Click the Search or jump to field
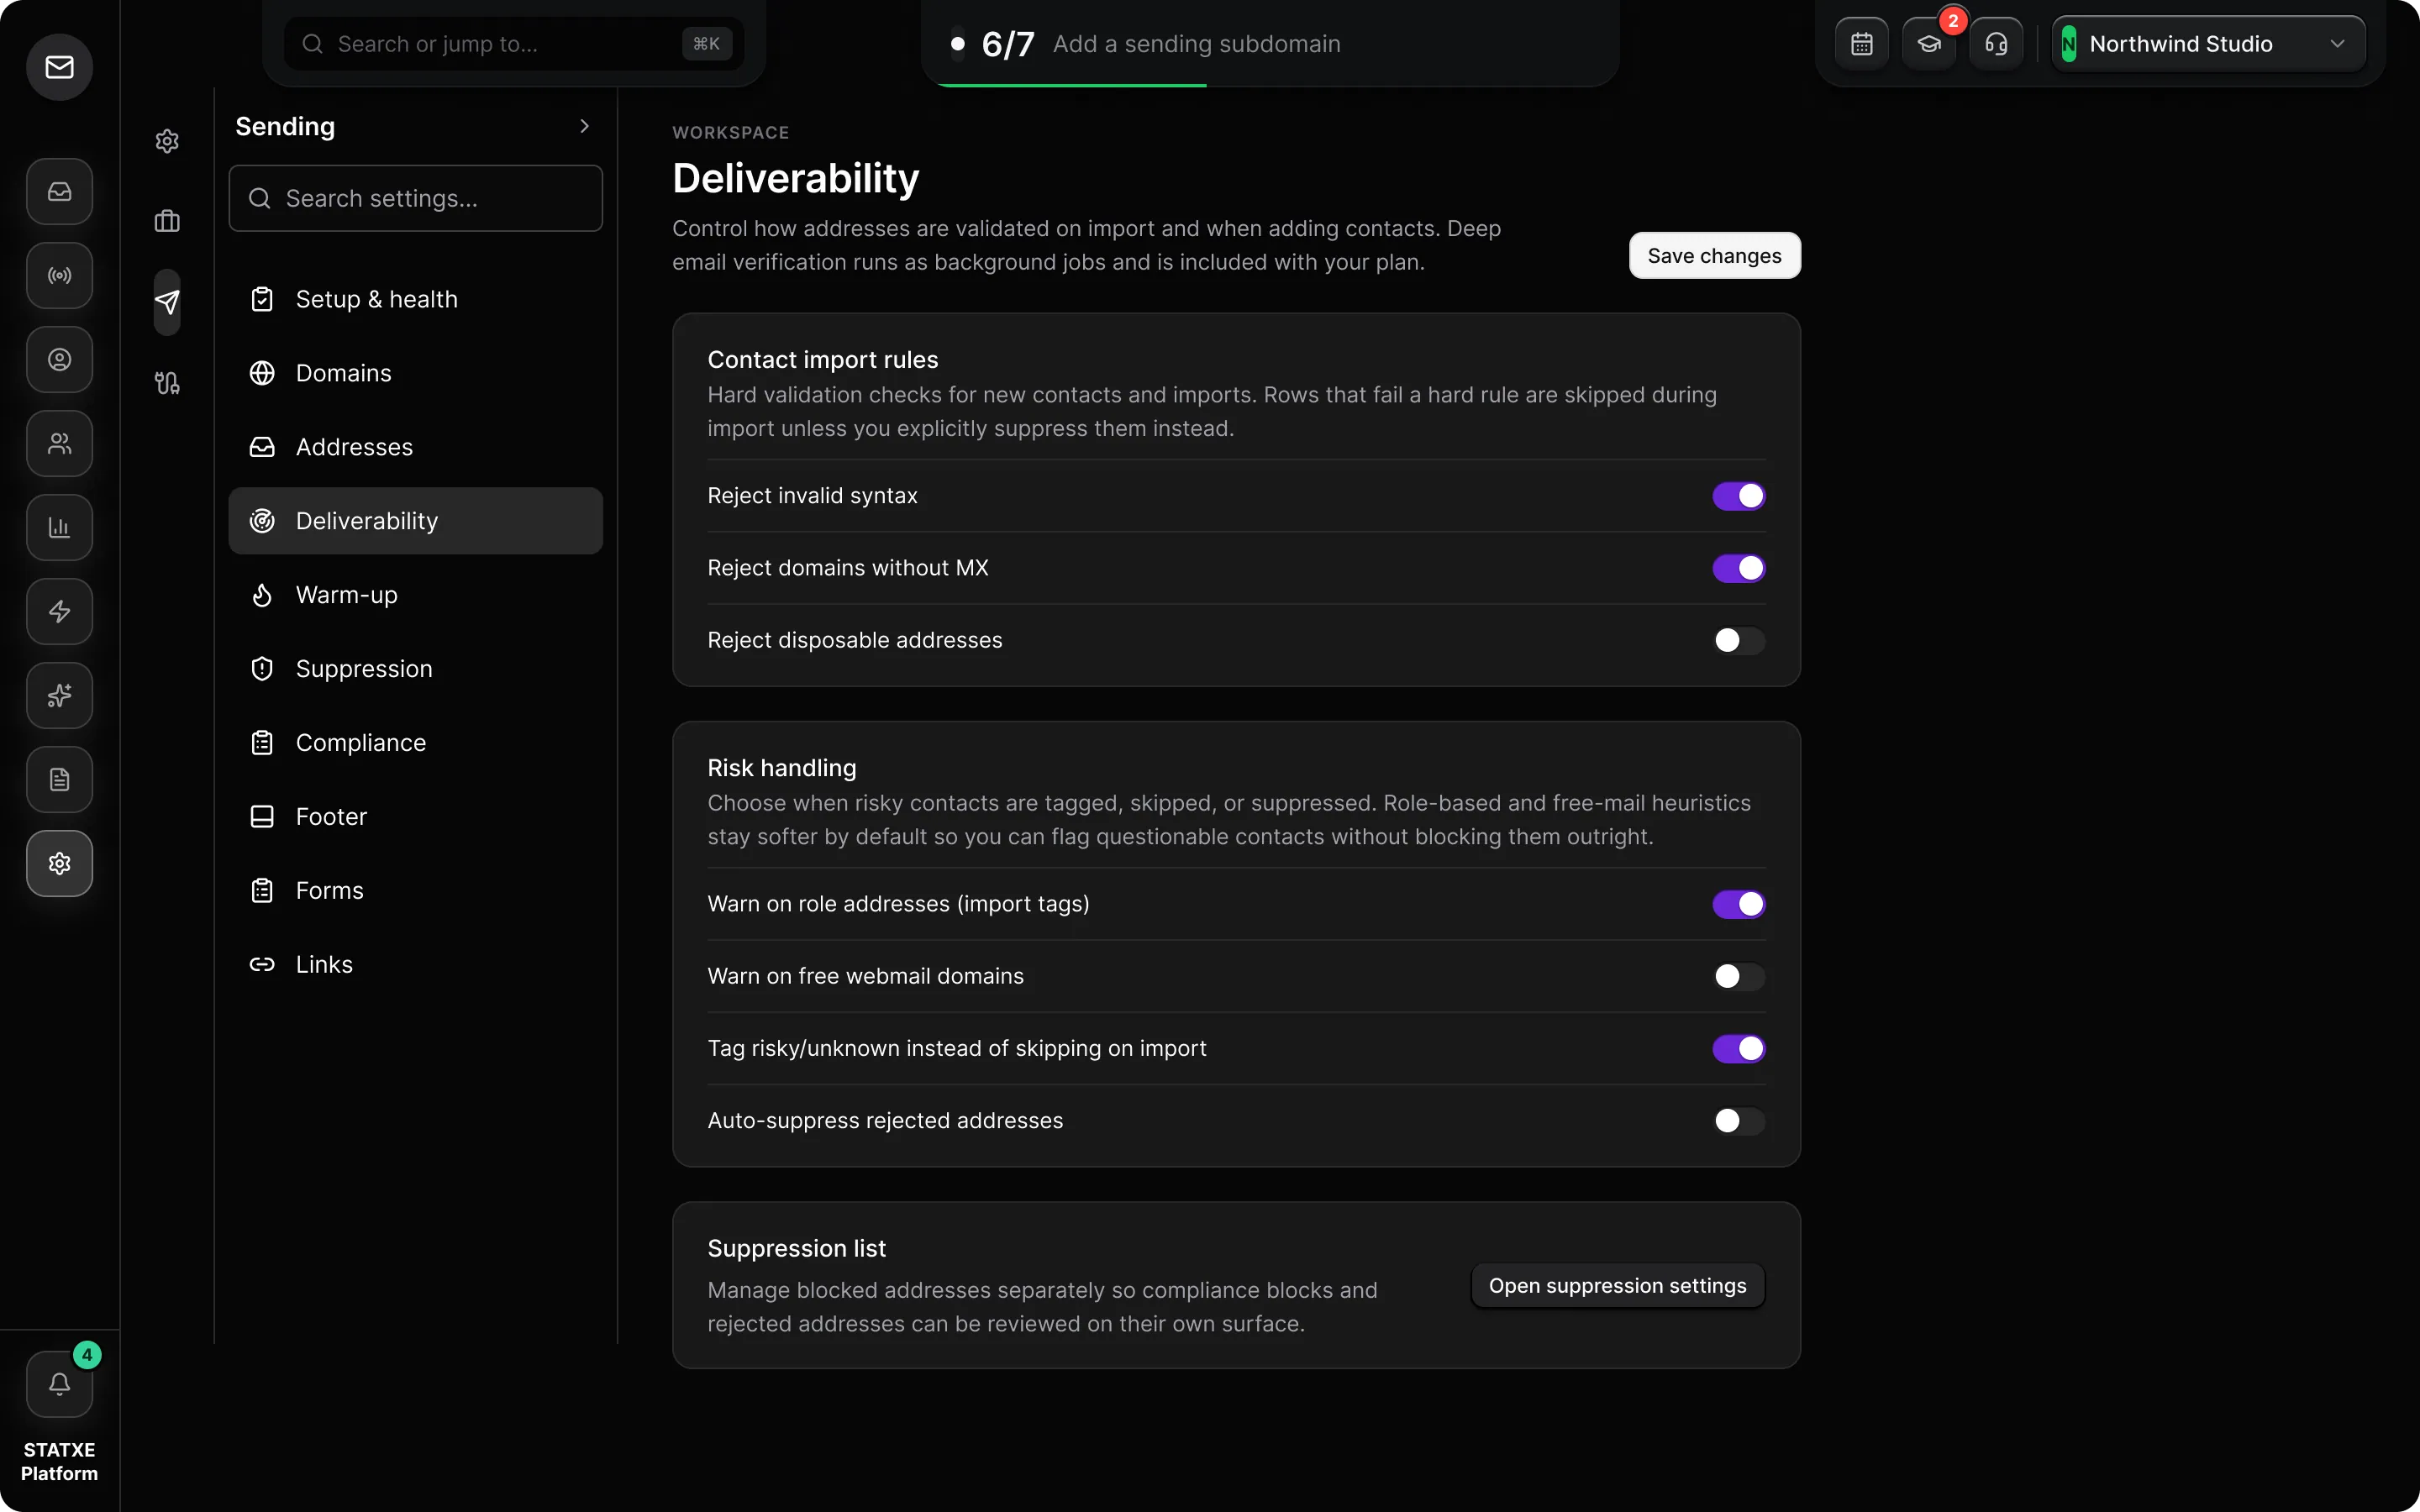The image size is (2420, 1512). (513, 44)
